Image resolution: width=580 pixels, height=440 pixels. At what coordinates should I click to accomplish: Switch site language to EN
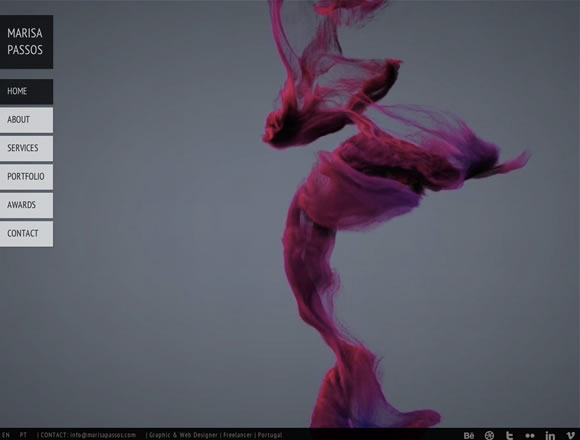click(x=6, y=435)
